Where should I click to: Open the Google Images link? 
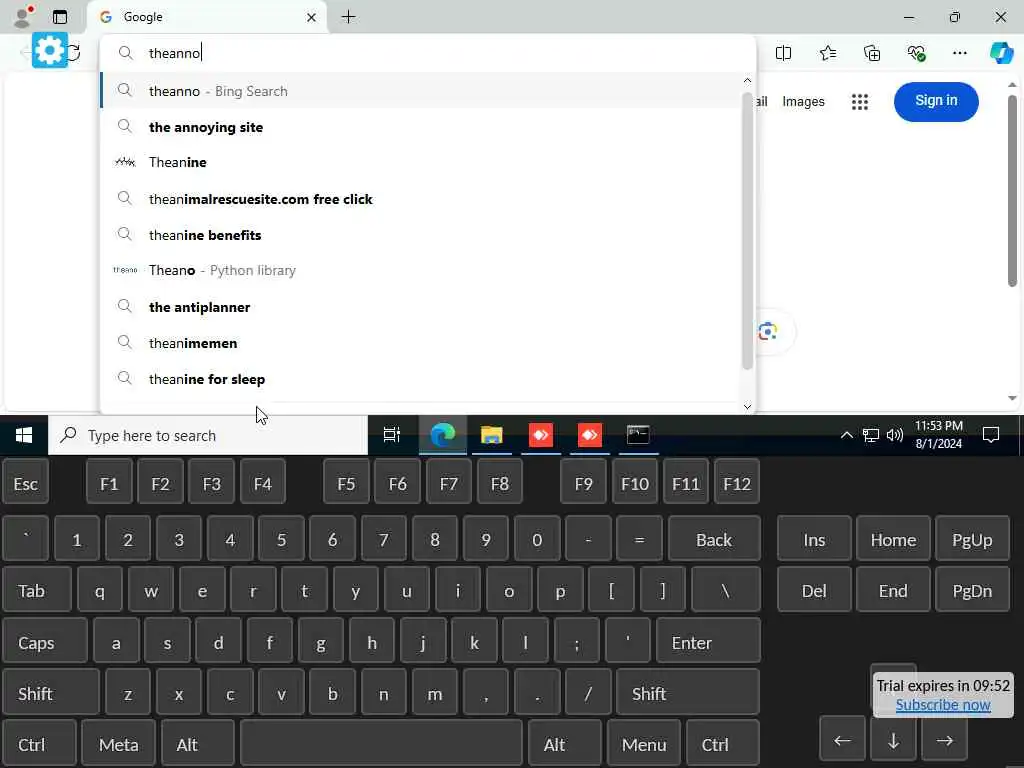[x=803, y=101]
